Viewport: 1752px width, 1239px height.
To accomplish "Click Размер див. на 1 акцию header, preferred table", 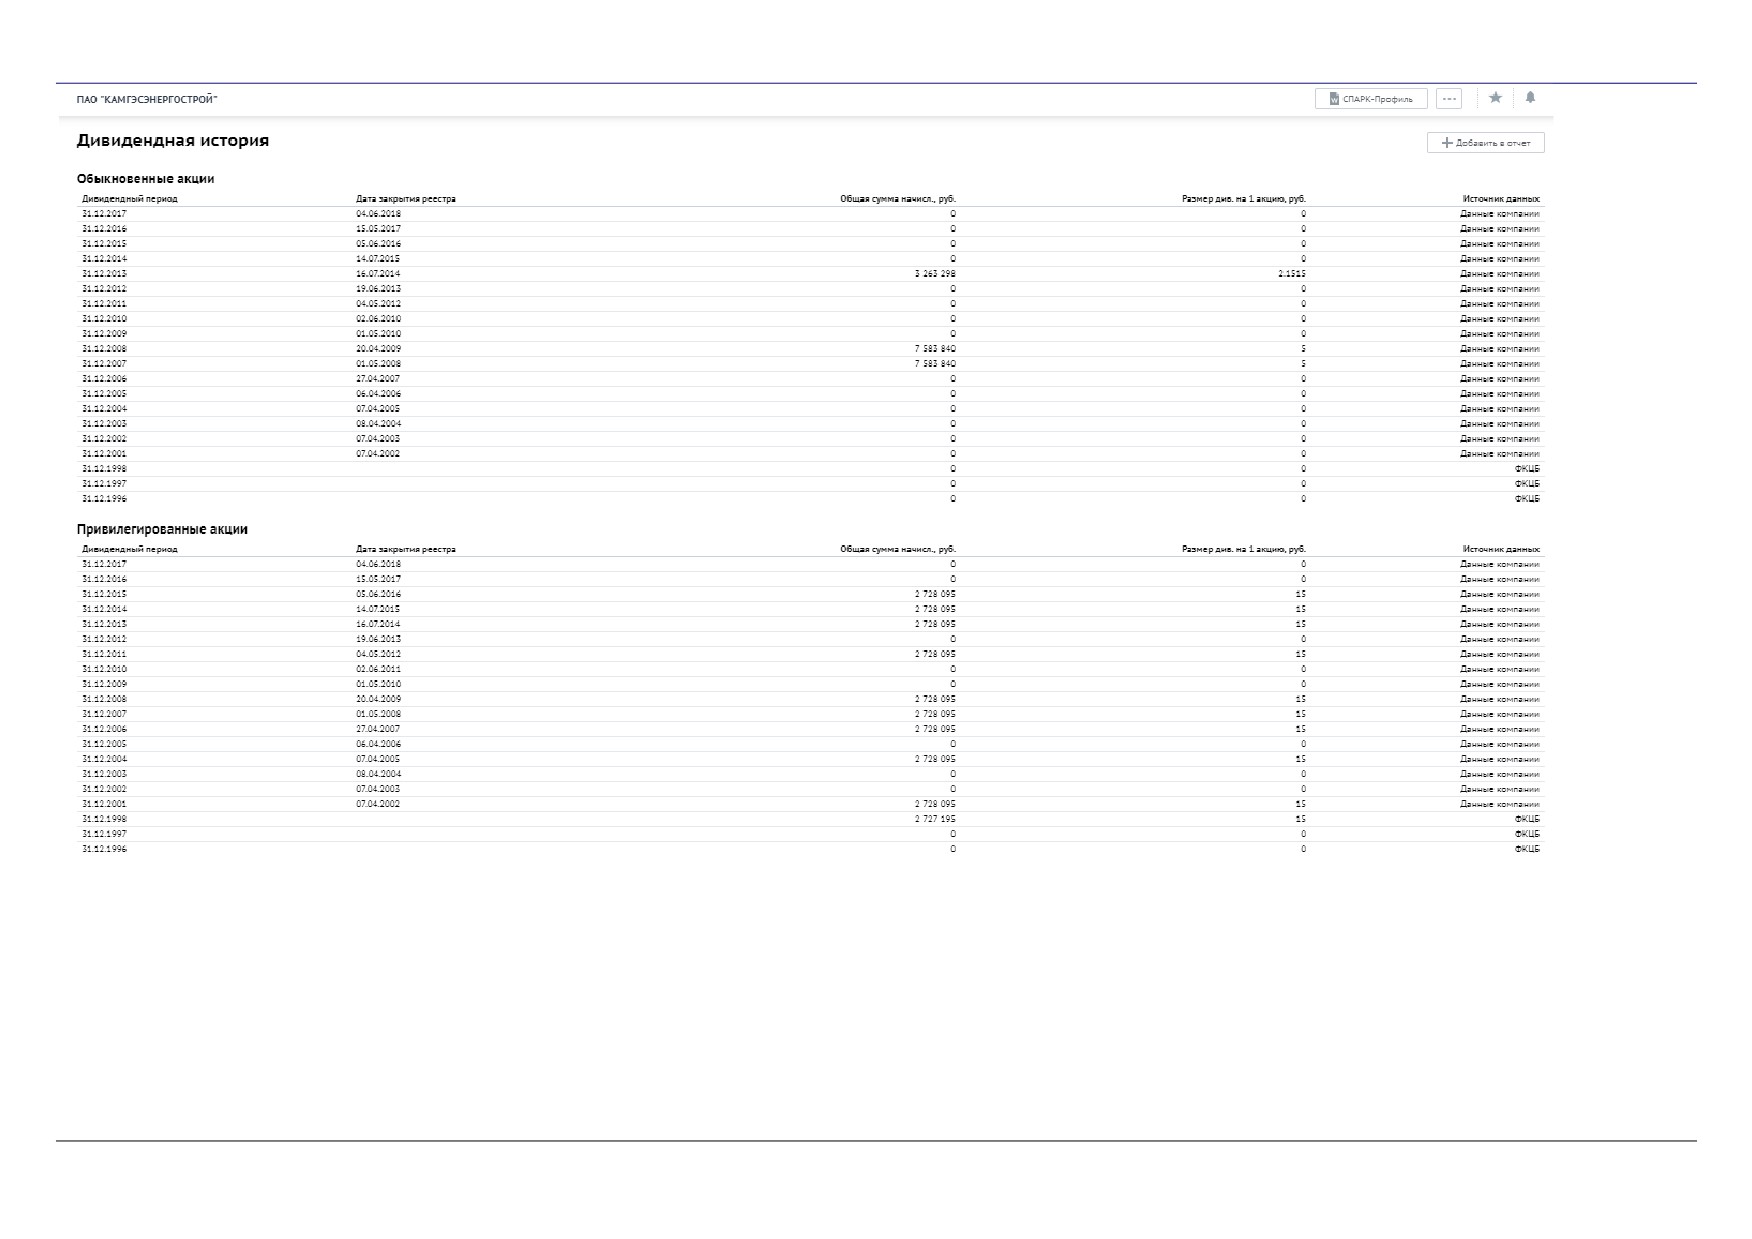I will tap(1244, 549).
